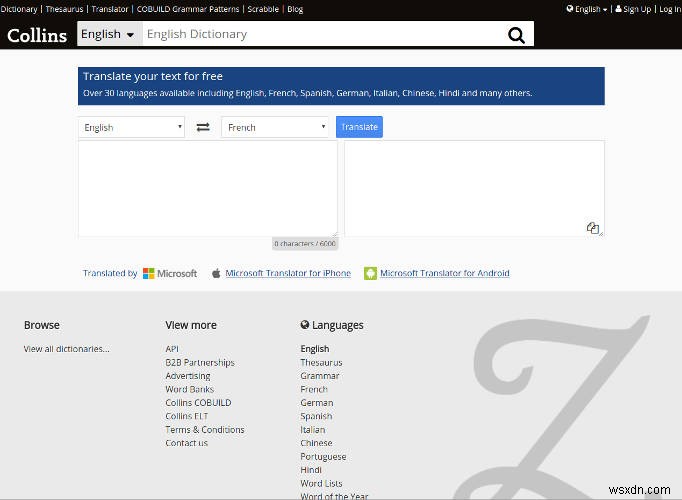The height and width of the screenshot is (500, 682).
Task: Click the user icon beside Sign Up
Action: (618, 9)
